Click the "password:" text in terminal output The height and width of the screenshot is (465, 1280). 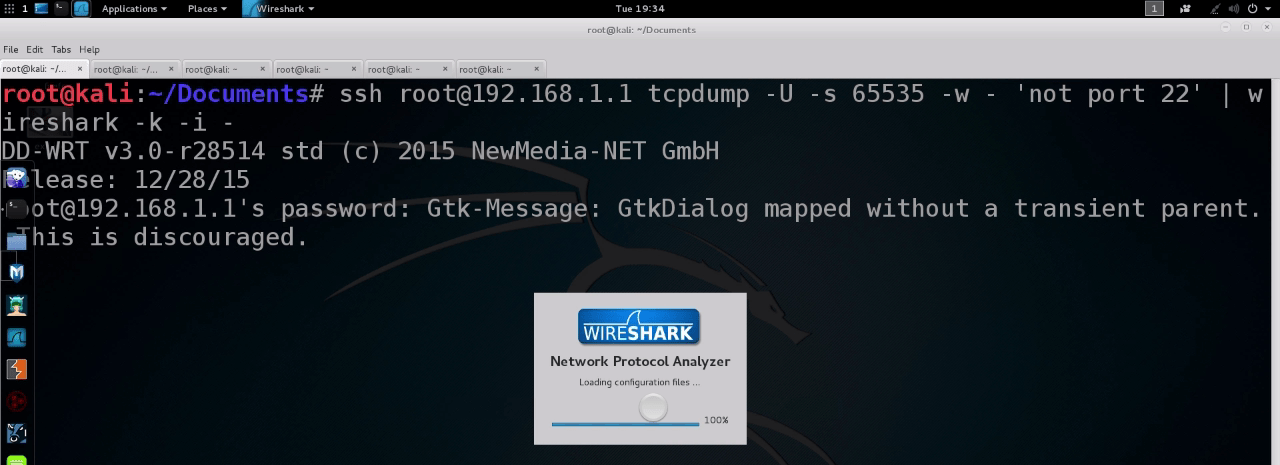(x=348, y=210)
